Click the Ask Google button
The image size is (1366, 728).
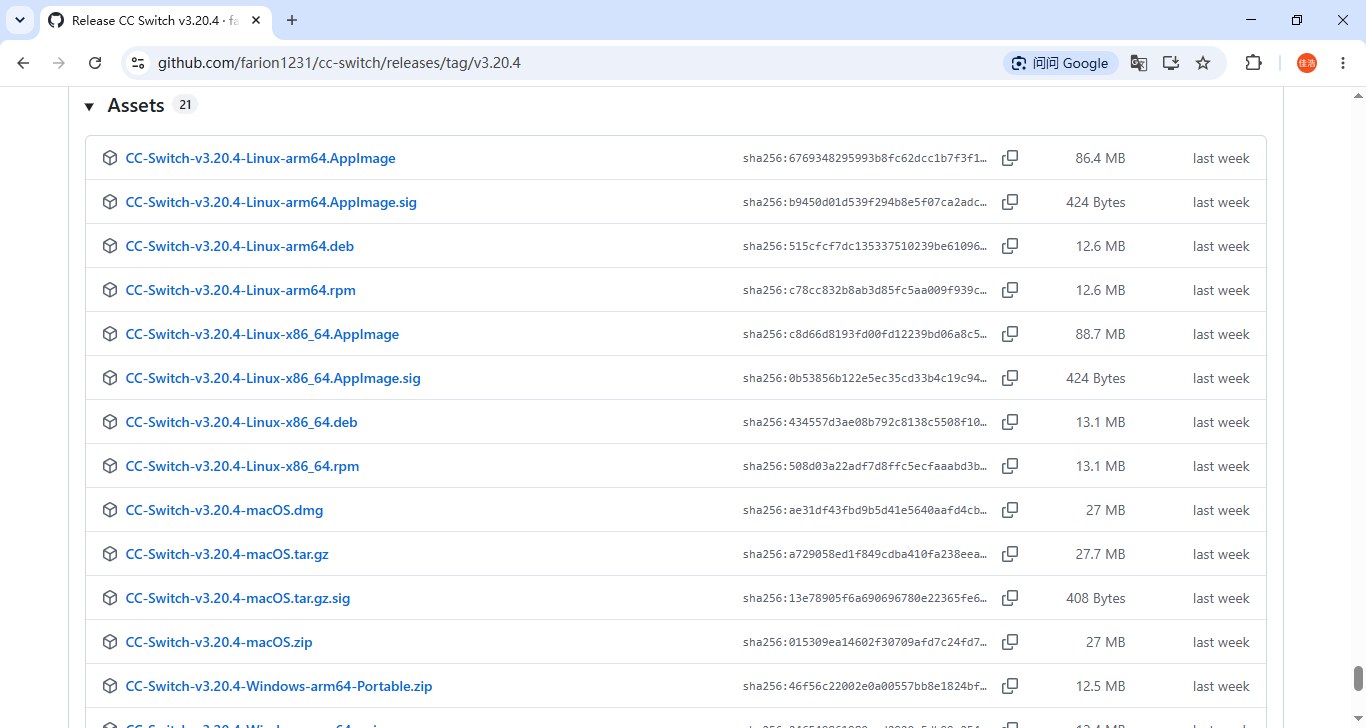[x=1061, y=63]
